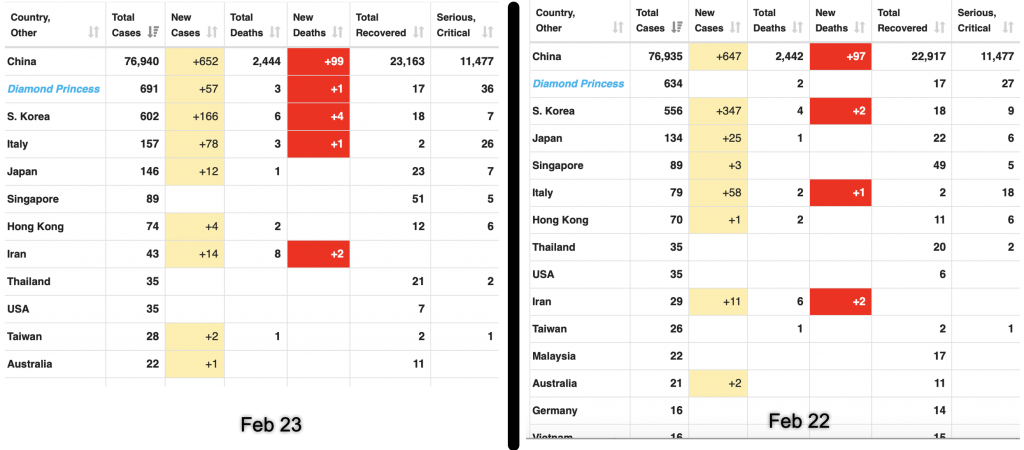Image resolution: width=1024 pixels, height=450 pixels.
Task: Click the Total Deaths sort arrows in the right table
Action: pos(795,28)
